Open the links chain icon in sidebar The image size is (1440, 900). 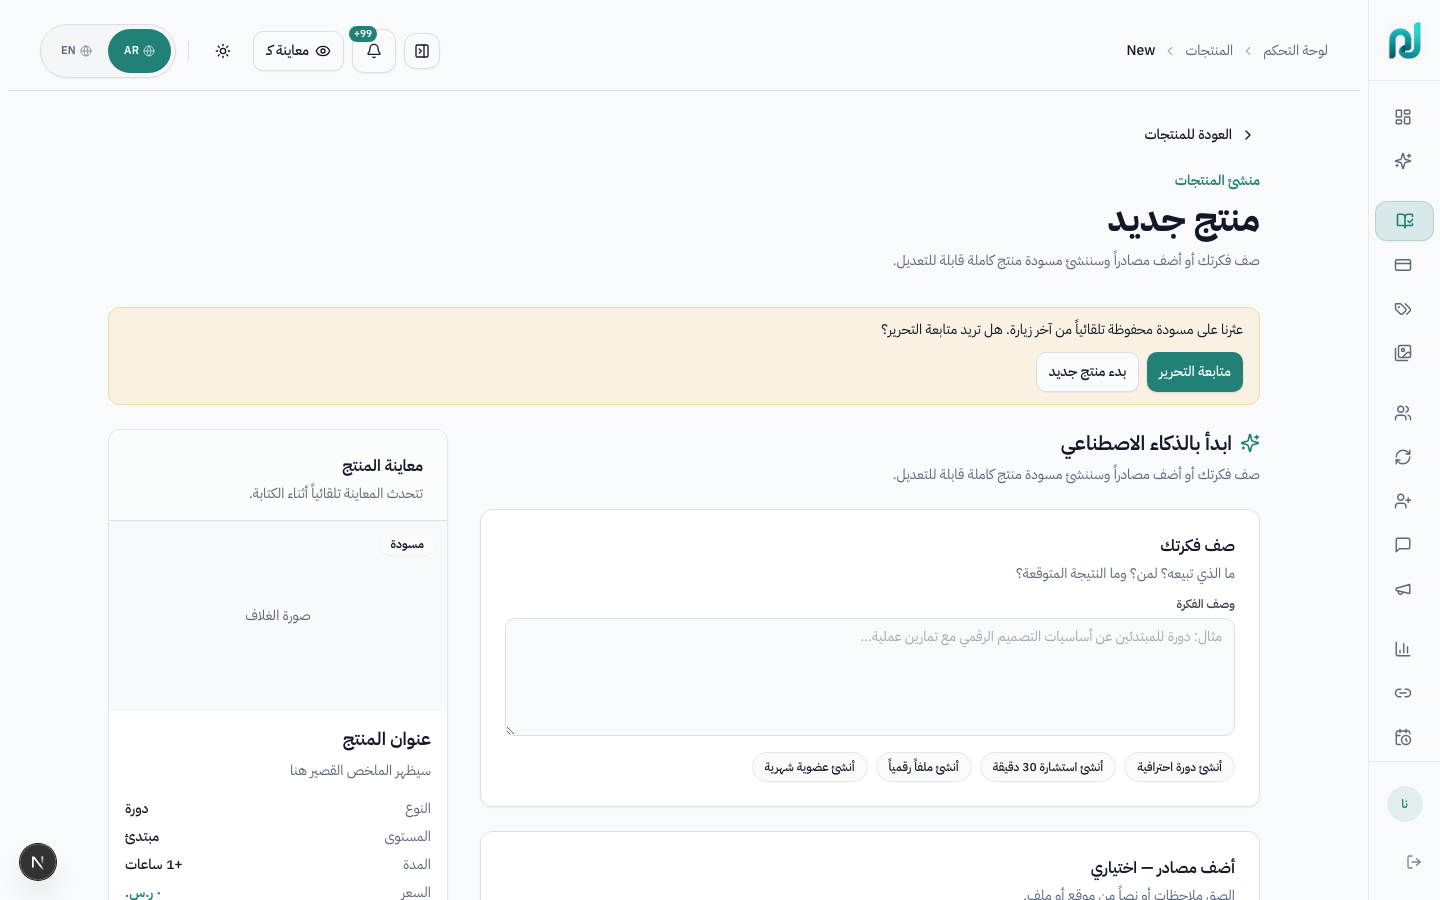point(1403,693)
